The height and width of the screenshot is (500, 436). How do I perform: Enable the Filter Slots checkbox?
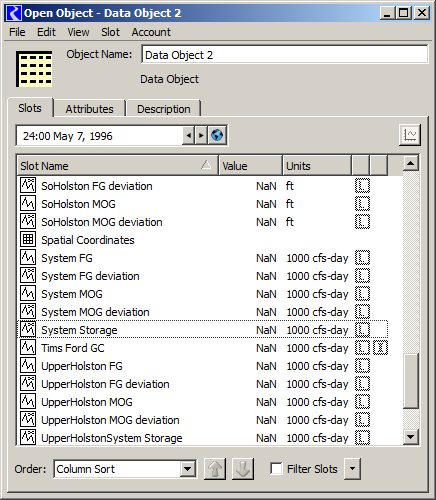[x=276, y=468]
